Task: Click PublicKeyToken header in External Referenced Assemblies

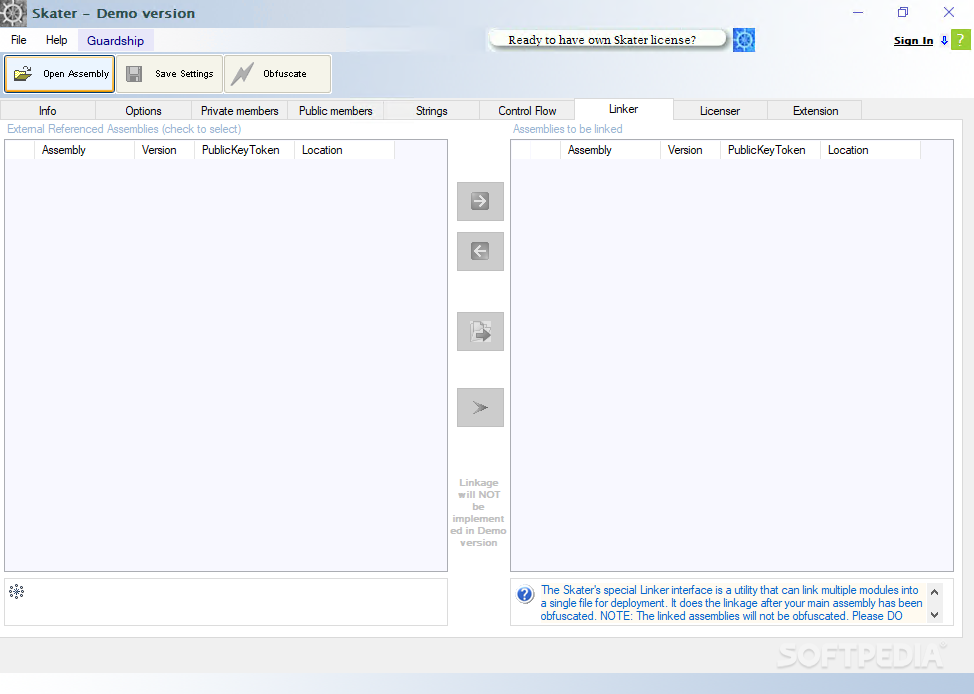Action: [245, 150]
